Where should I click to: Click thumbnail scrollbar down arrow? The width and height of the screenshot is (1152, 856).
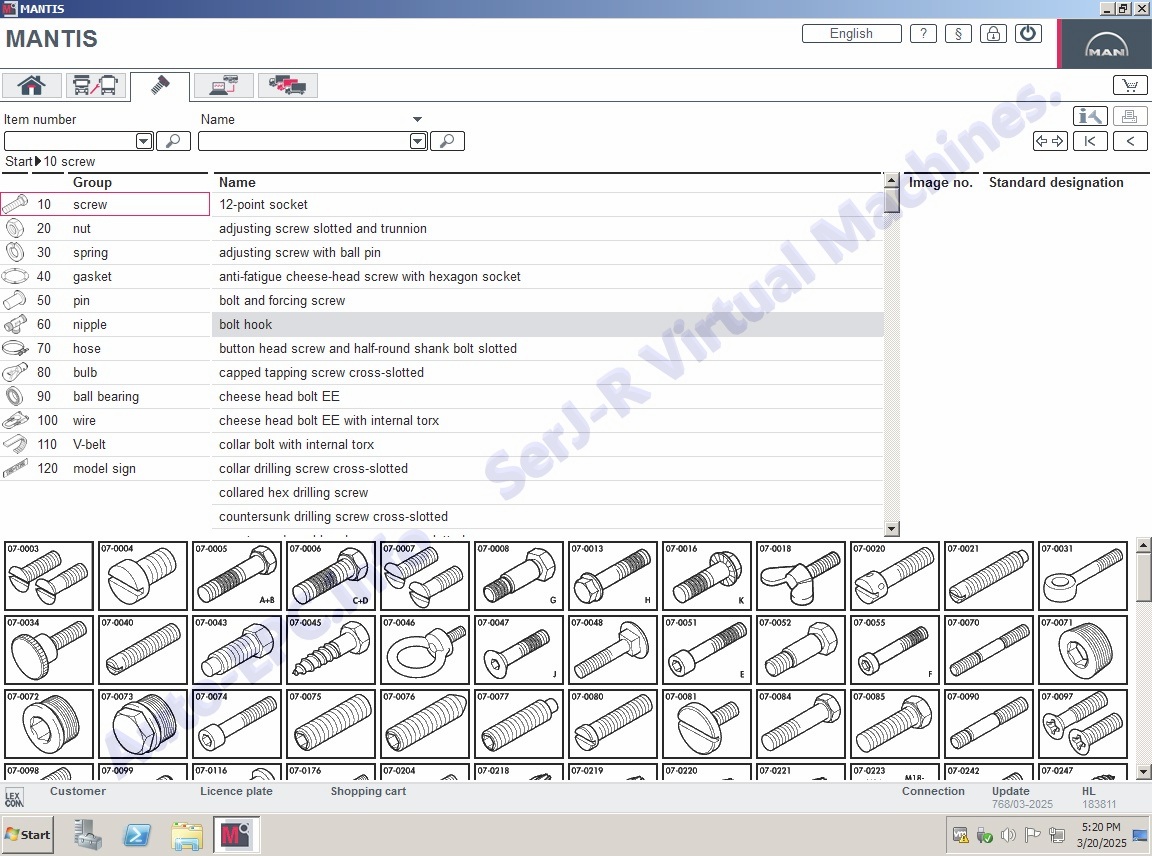pyautogui.click(x=1142, y=772)
